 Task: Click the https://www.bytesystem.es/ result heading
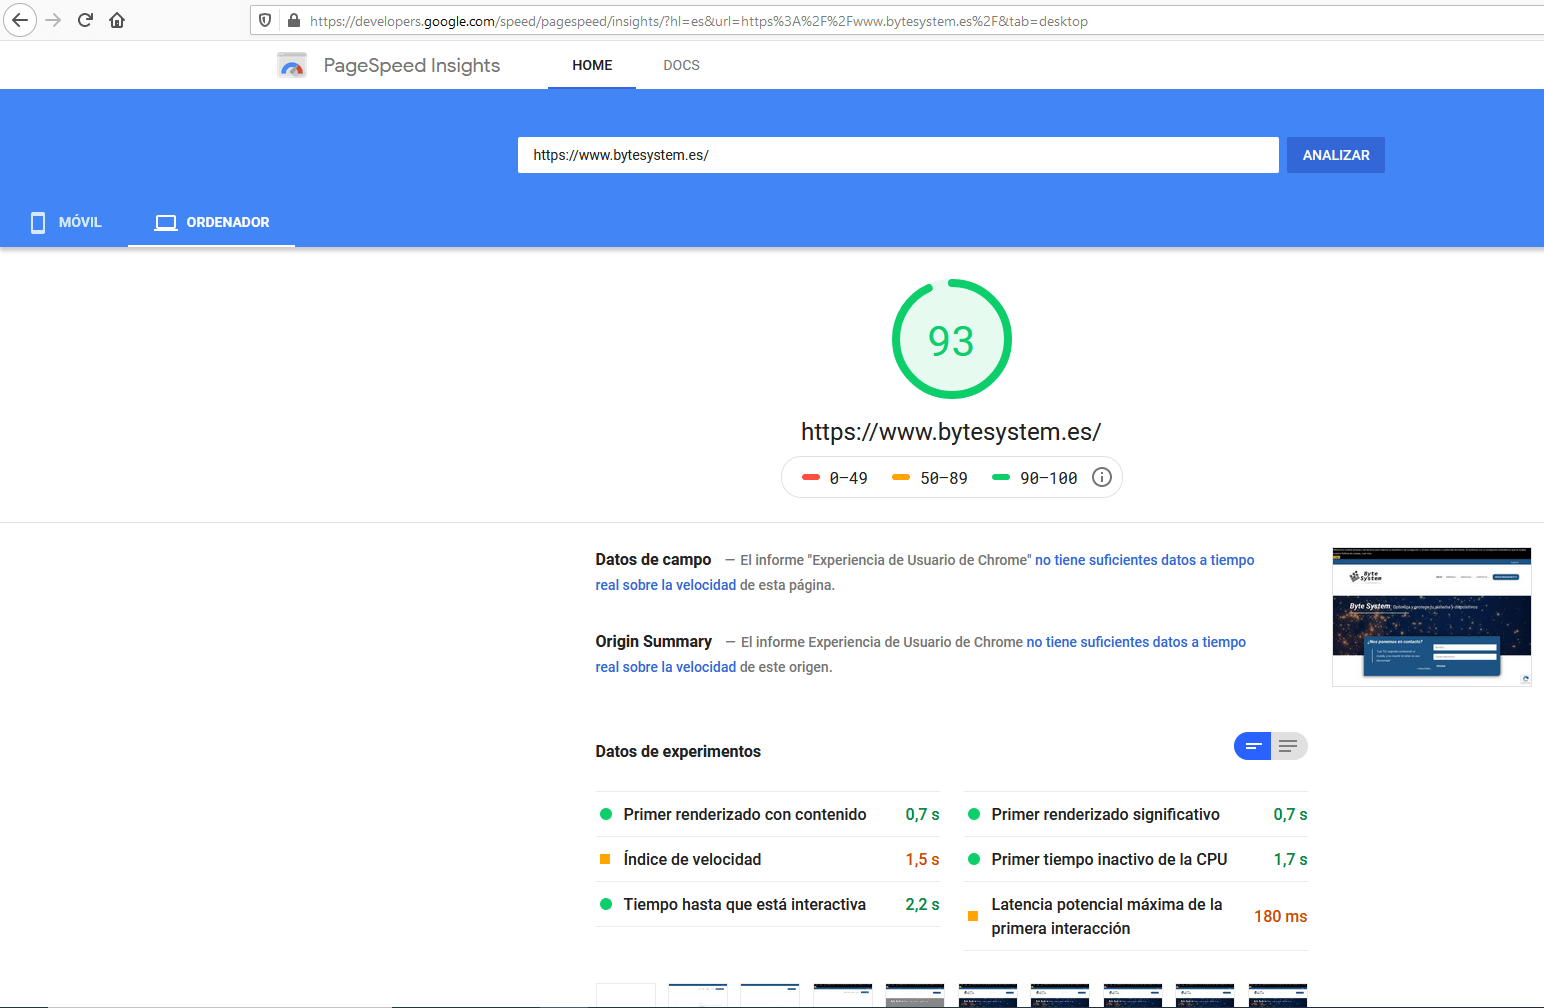click(951, 432)
